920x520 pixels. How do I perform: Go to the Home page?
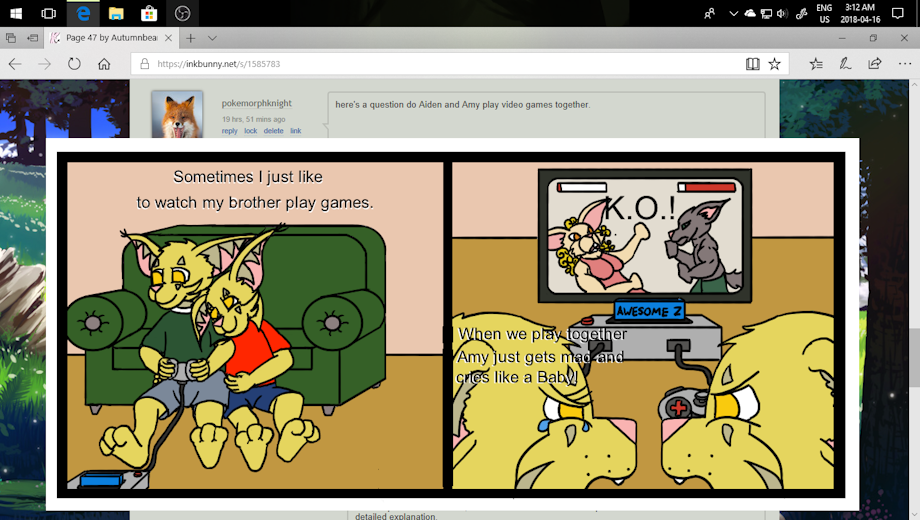104,64
